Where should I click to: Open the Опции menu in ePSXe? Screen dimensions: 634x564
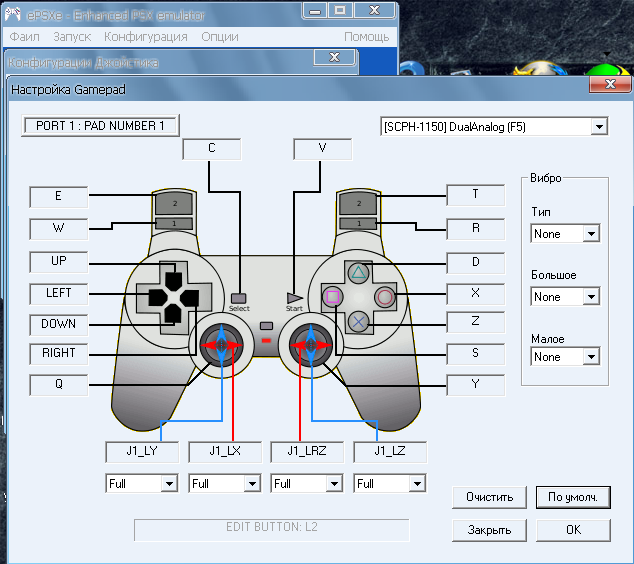point(220,37)
